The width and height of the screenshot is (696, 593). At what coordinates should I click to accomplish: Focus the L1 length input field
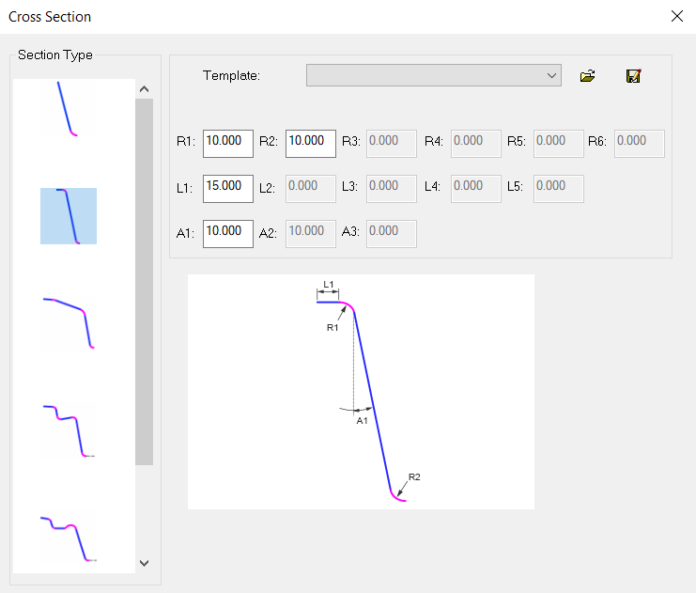227,187
